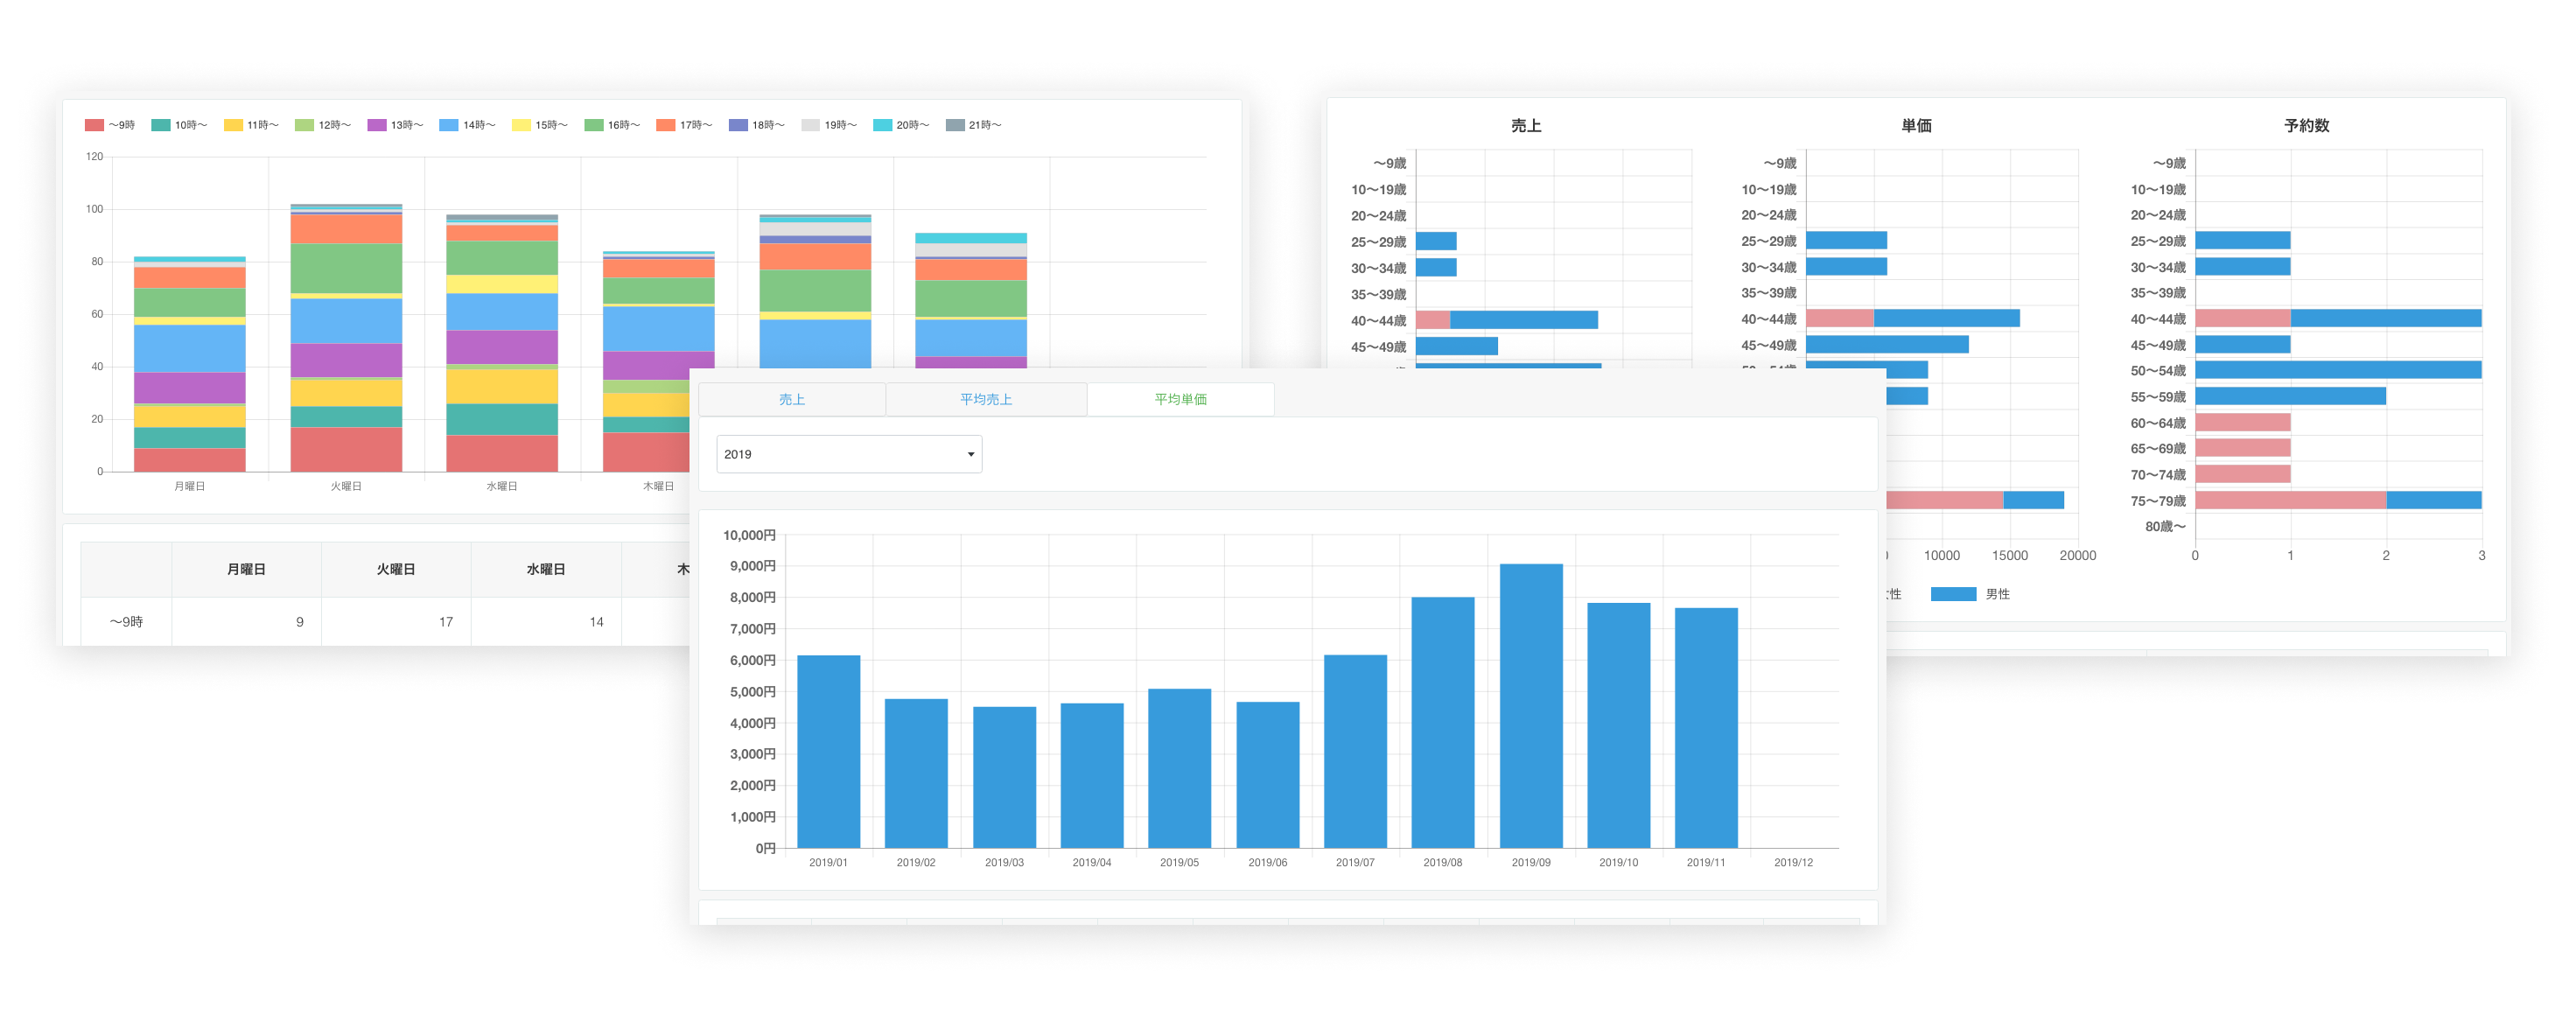Switch to the 売上 tab
Viewport: 2576px width, 1029px height.
point(791,399)
